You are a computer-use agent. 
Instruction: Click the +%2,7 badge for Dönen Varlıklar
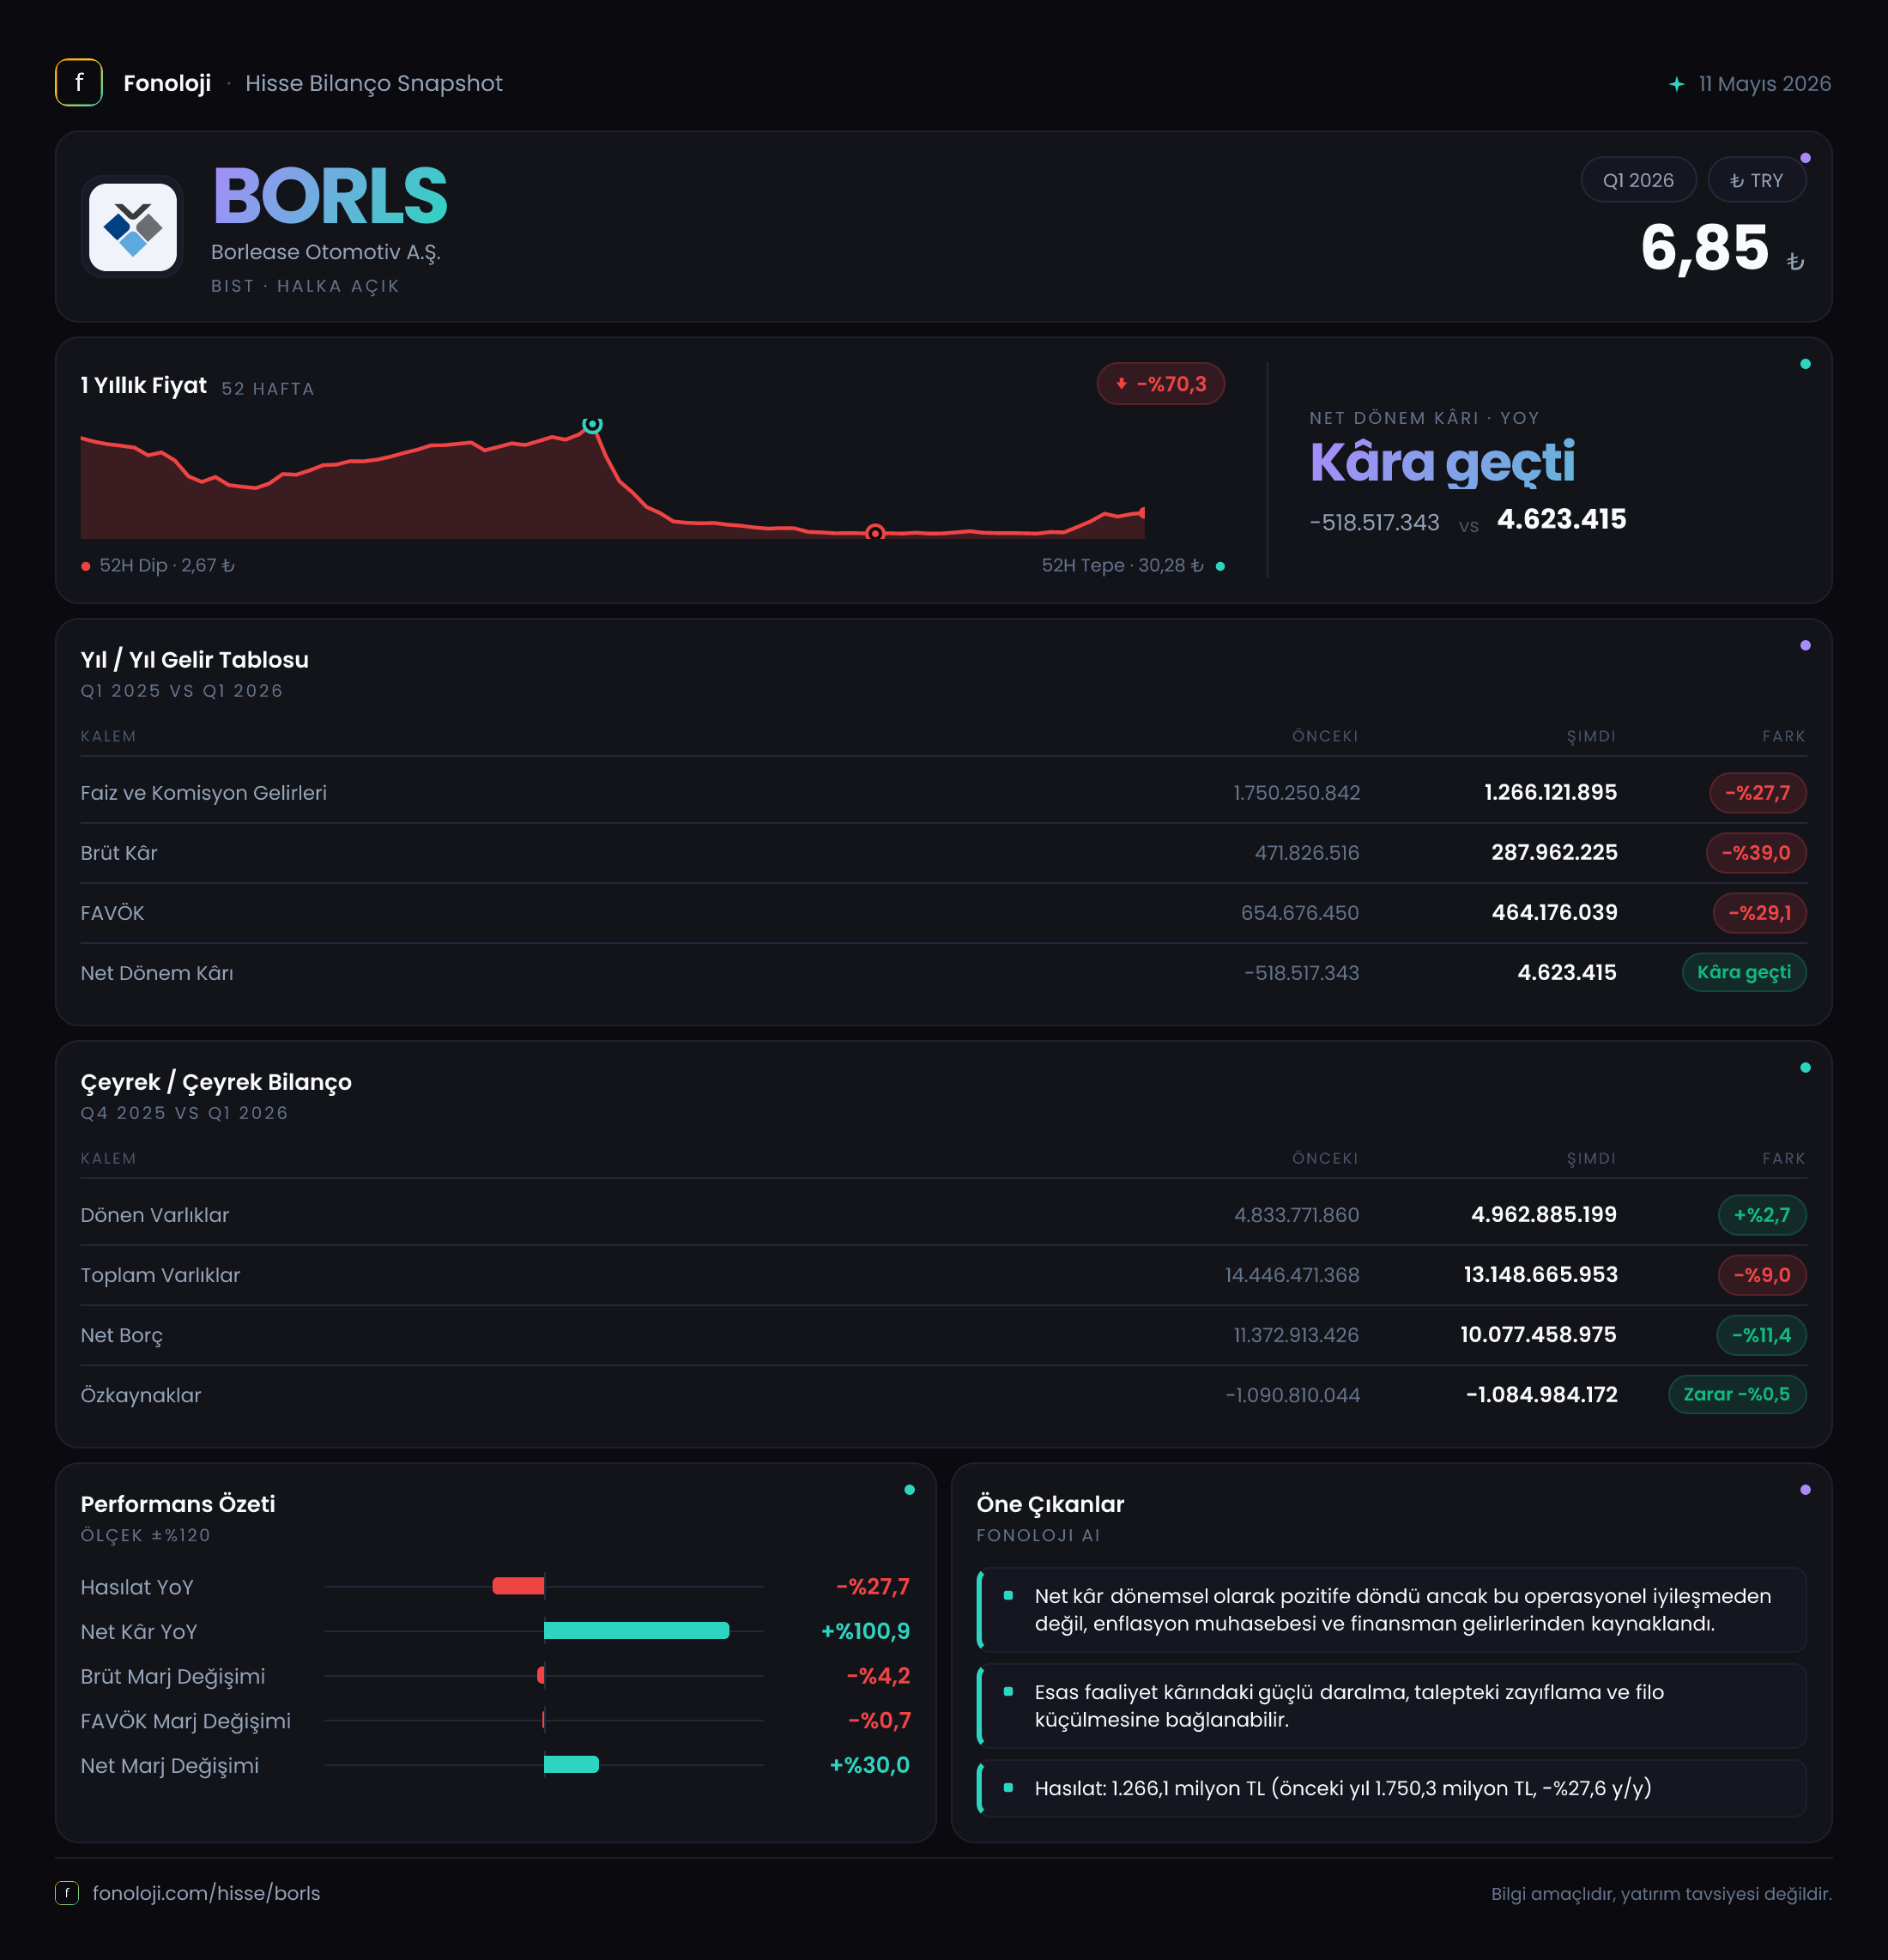pyautogui.click(x=1762, y=1215)
